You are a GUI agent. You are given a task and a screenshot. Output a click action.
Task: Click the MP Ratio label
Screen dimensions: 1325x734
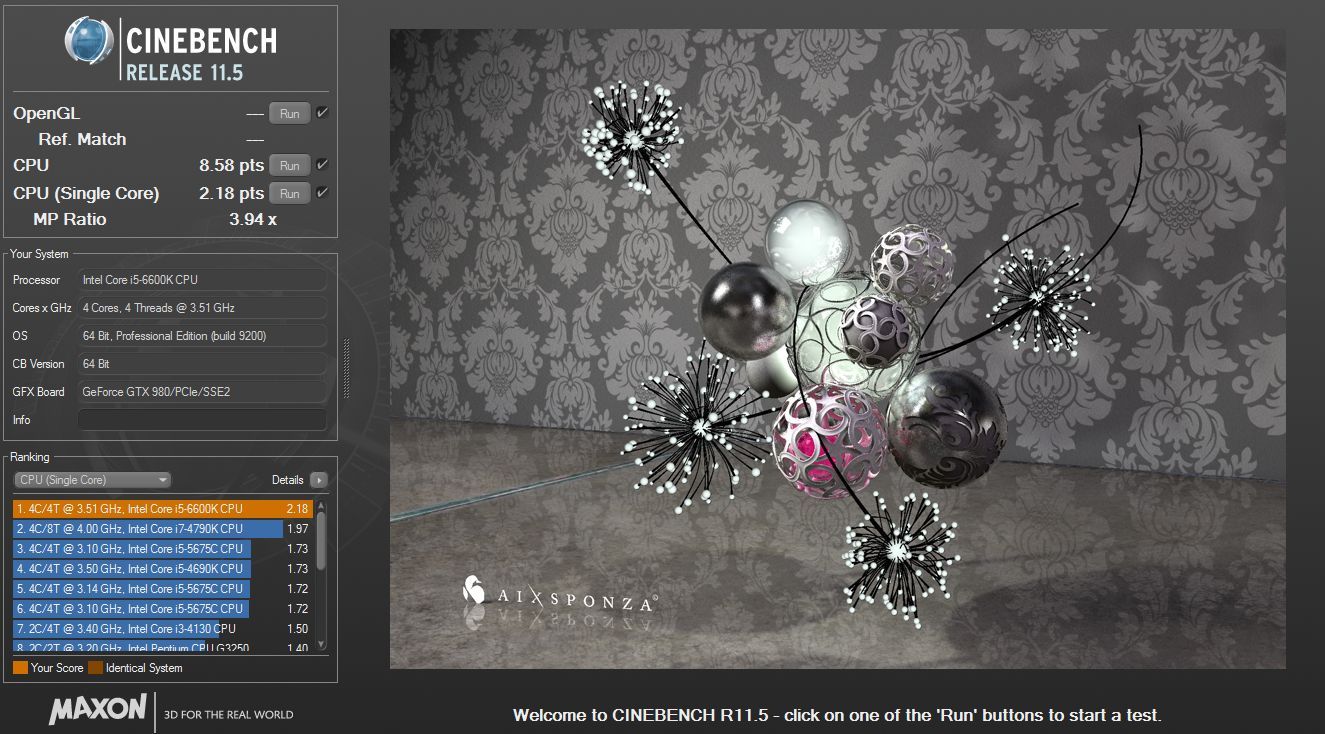(70, 219)
